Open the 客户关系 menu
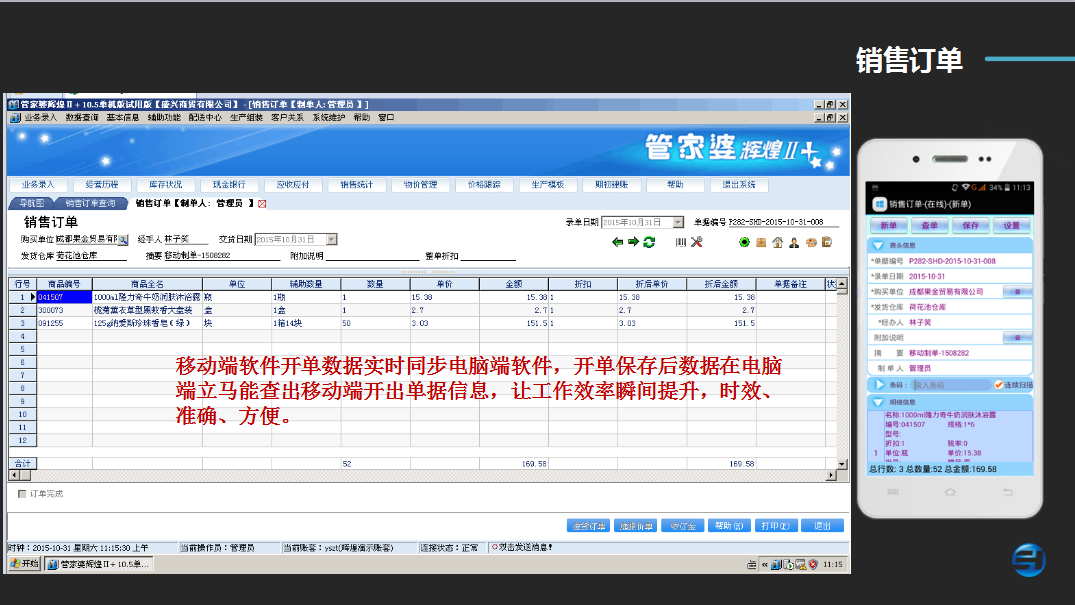Viewport: 1075px width, 605px height. pyautogui.click(x=287, y=118)
